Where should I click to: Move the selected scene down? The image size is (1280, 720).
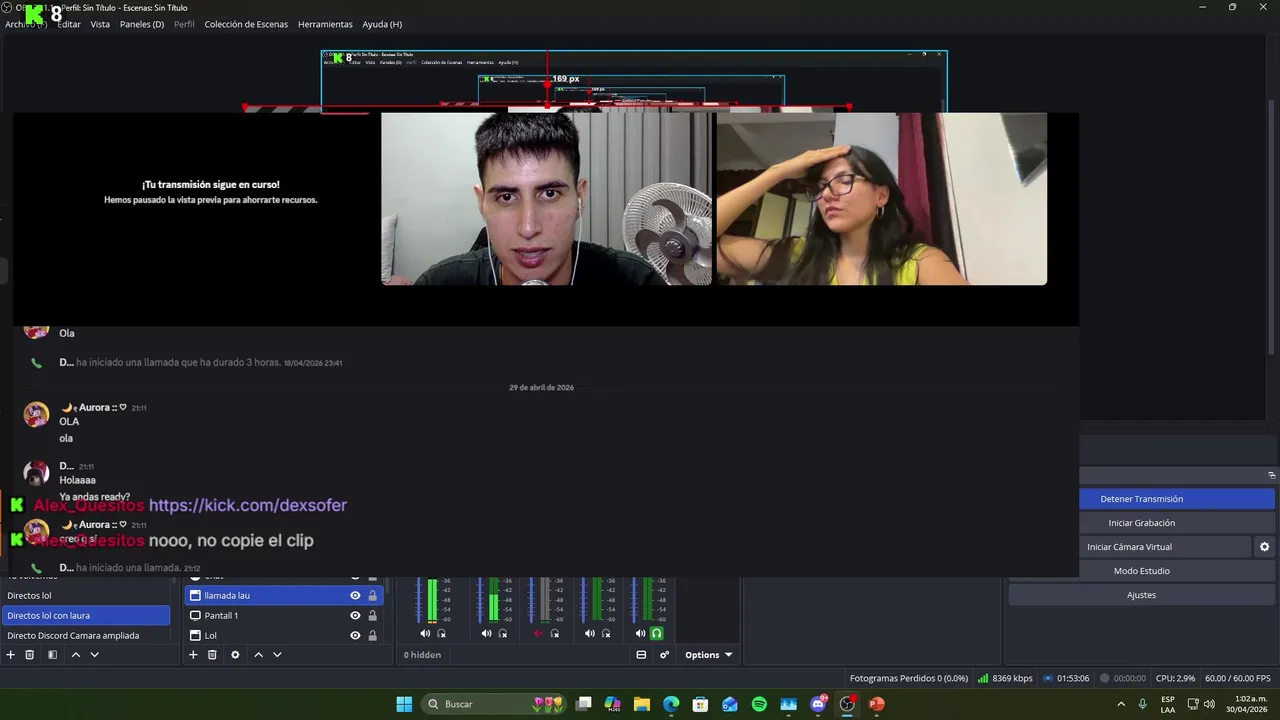click(94, 655)
